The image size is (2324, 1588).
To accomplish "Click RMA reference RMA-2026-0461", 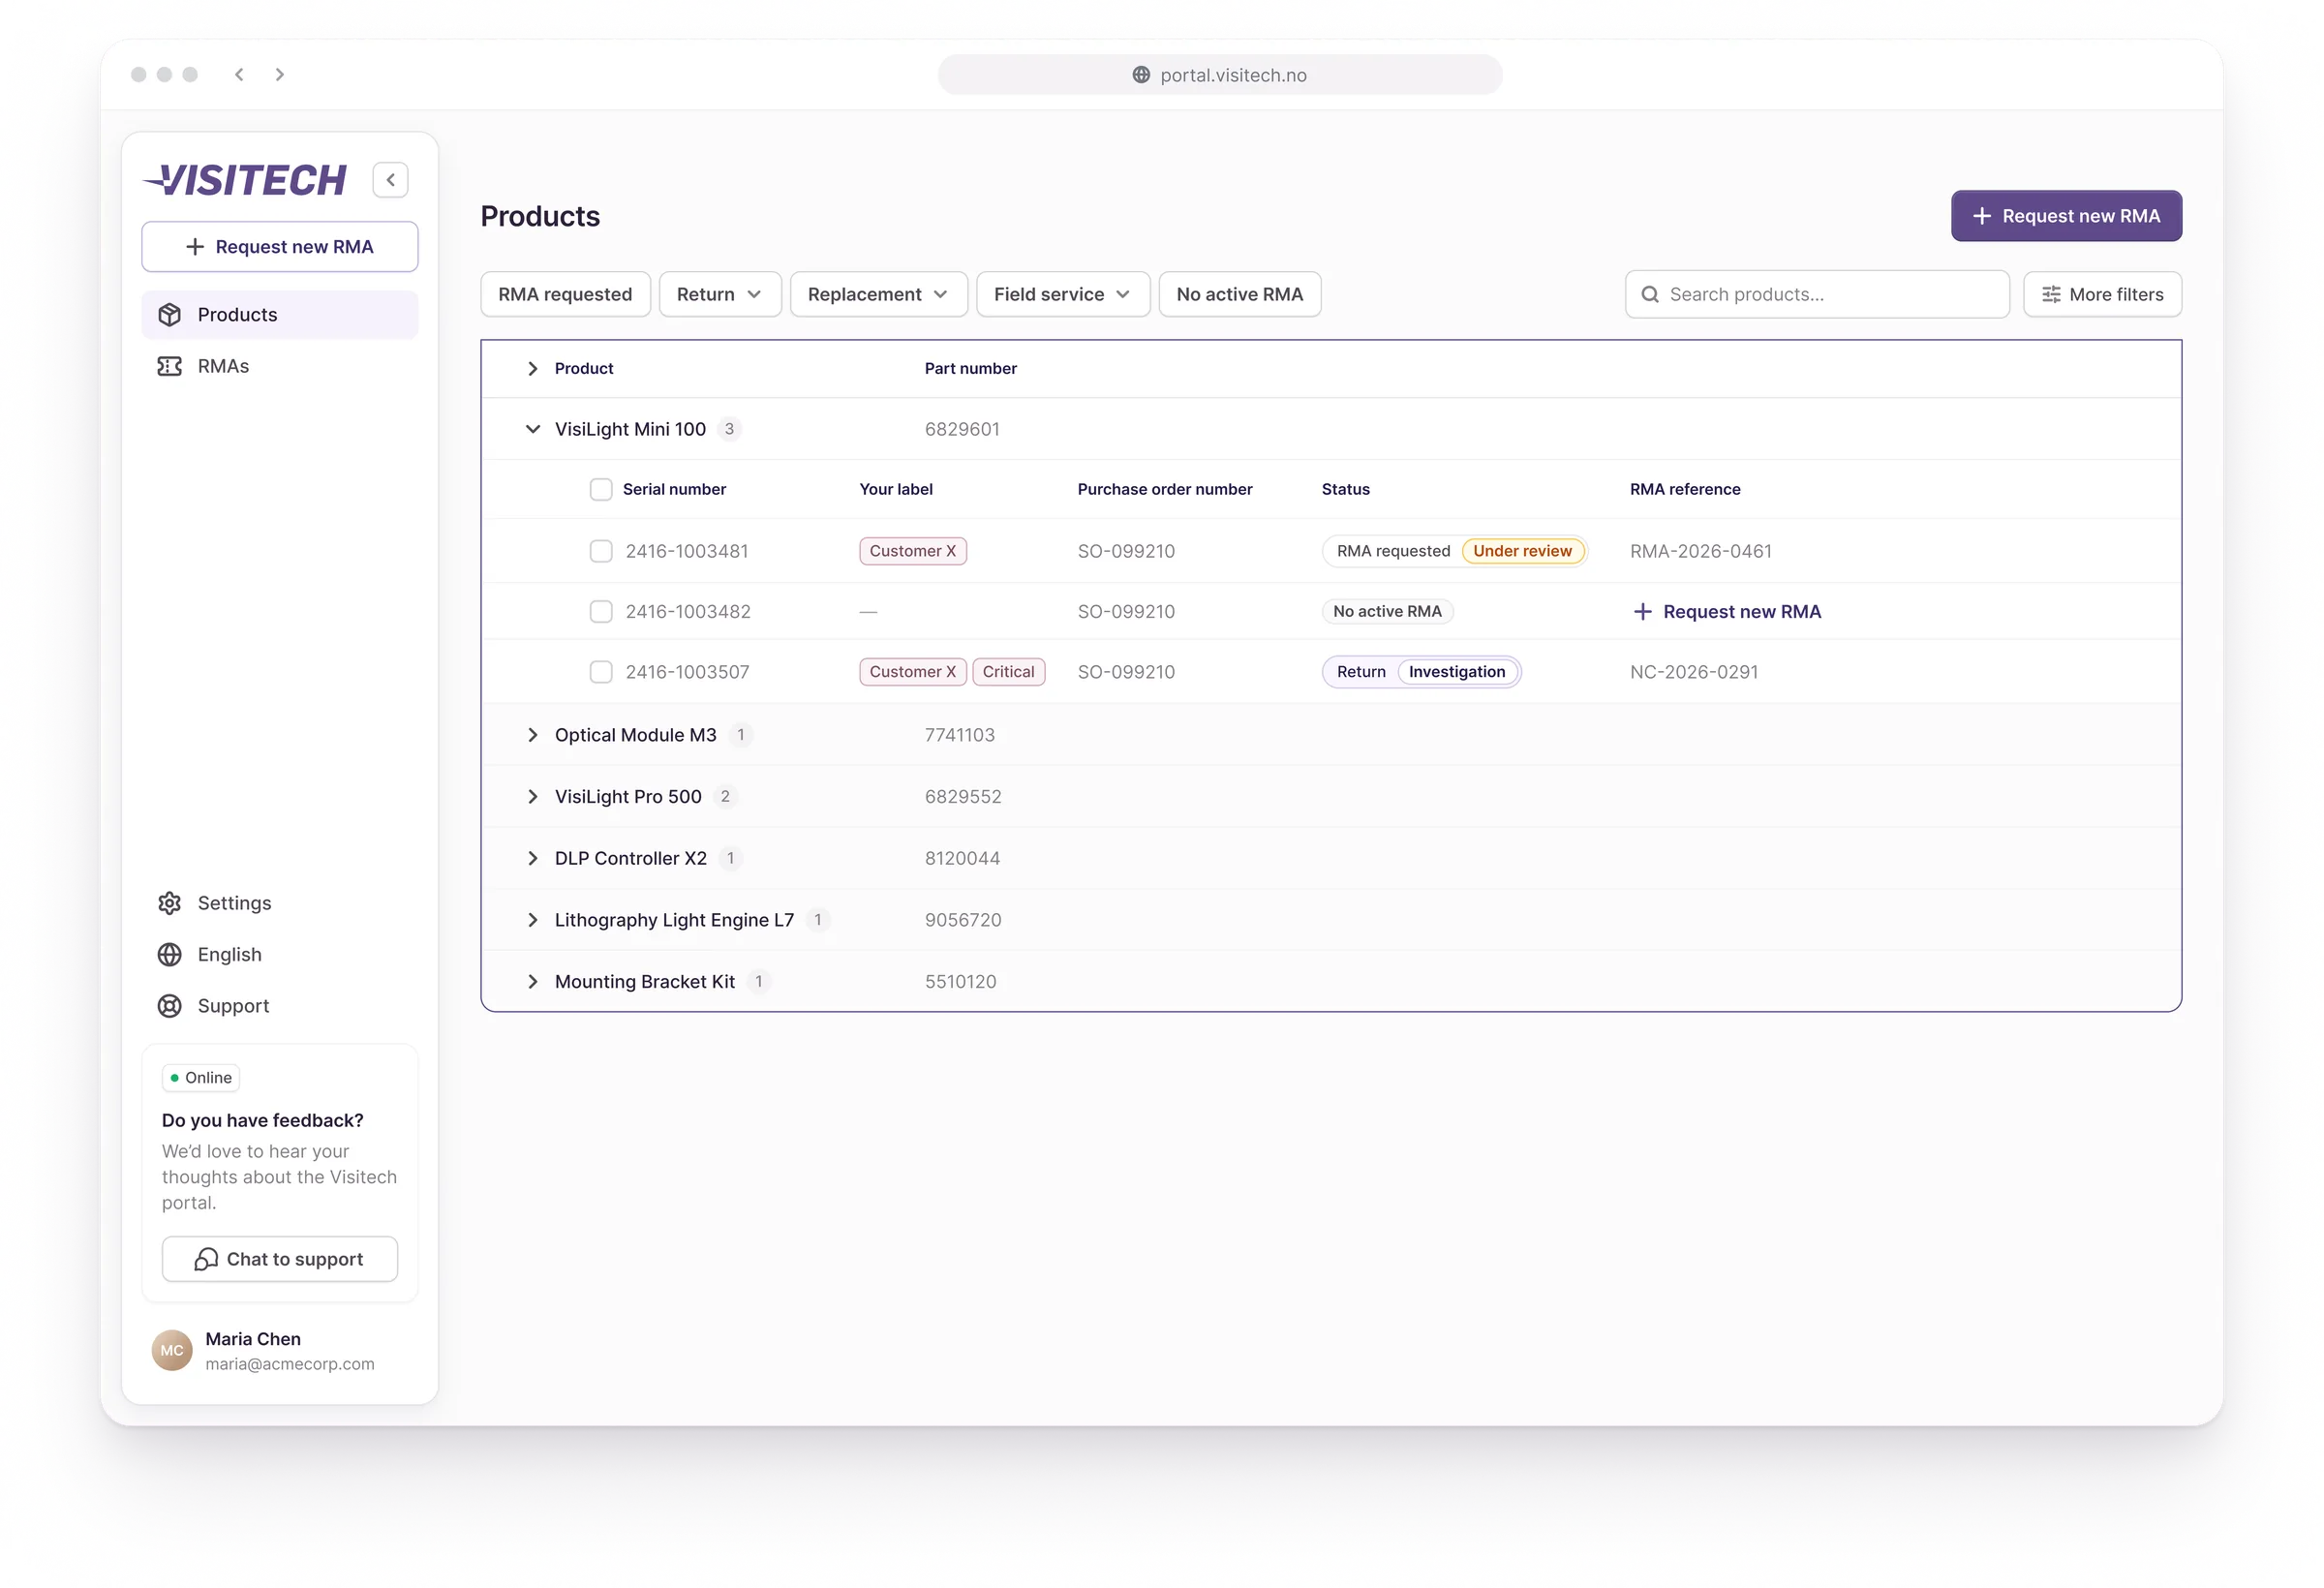I will tap(1700, 551).
